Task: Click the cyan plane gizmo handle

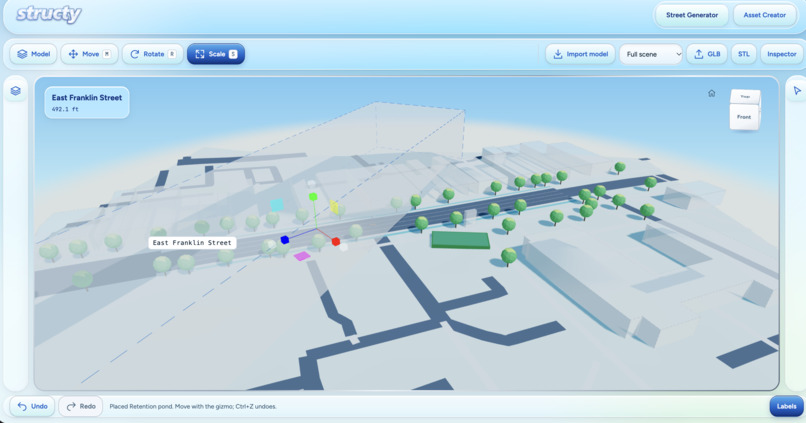Action: pos(277,205)
